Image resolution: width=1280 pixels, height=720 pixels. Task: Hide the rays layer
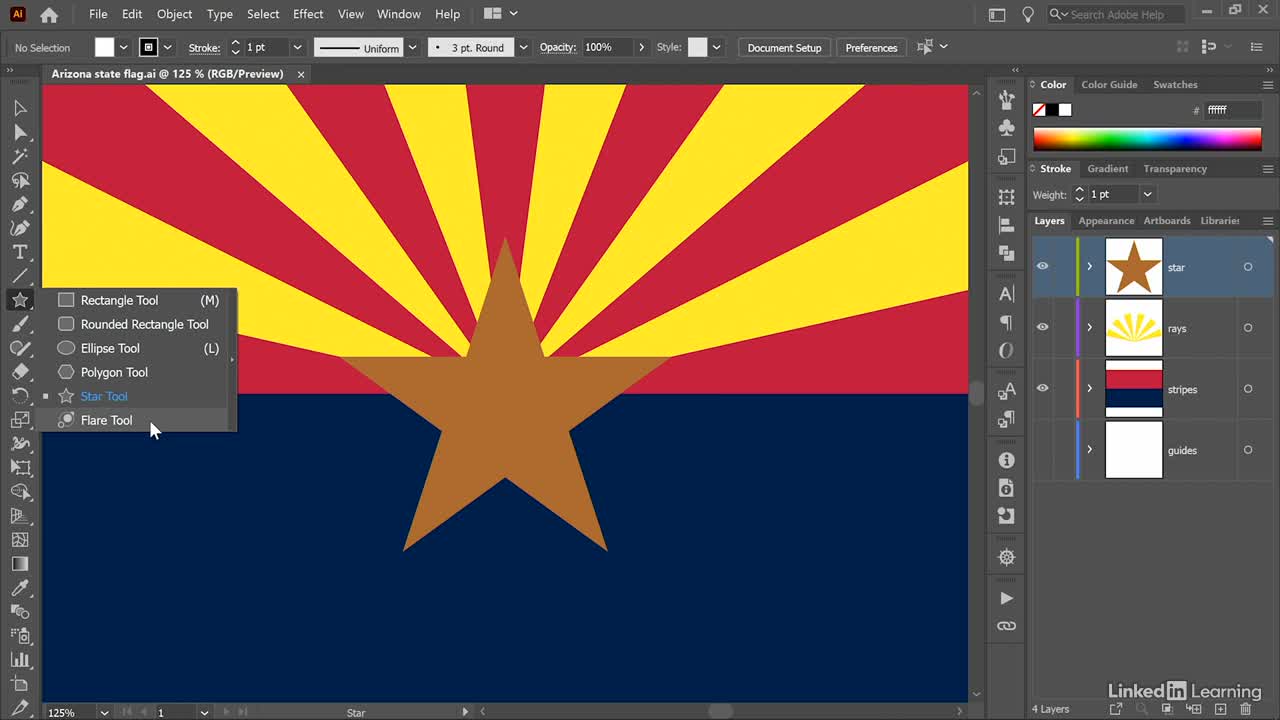[x=1042, y=328]
